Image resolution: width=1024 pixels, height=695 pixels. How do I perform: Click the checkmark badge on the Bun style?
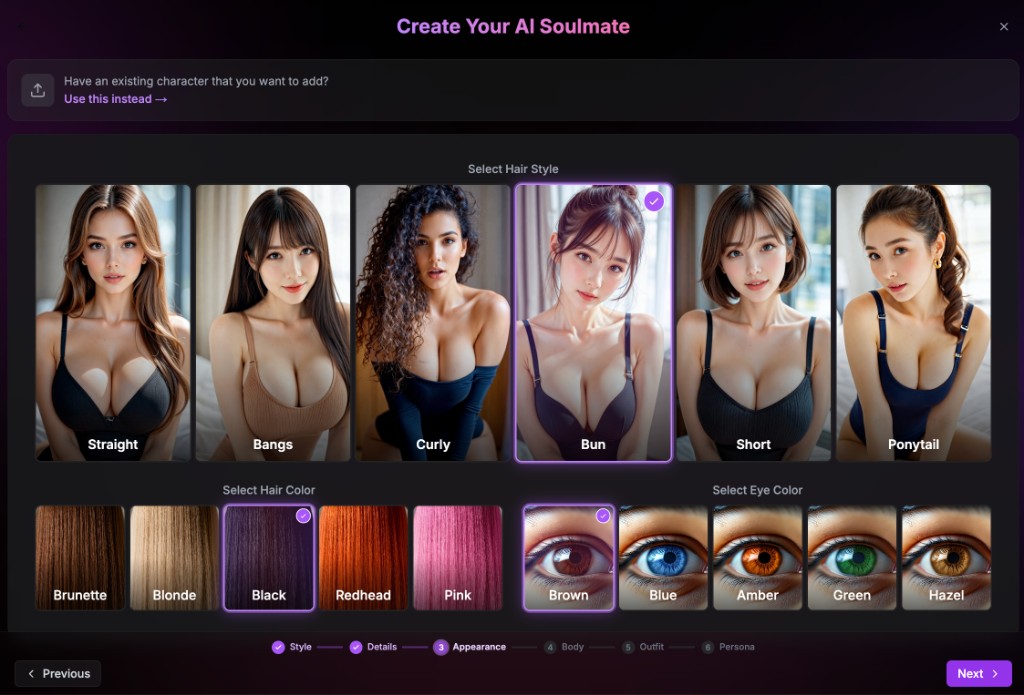[655, 201]
